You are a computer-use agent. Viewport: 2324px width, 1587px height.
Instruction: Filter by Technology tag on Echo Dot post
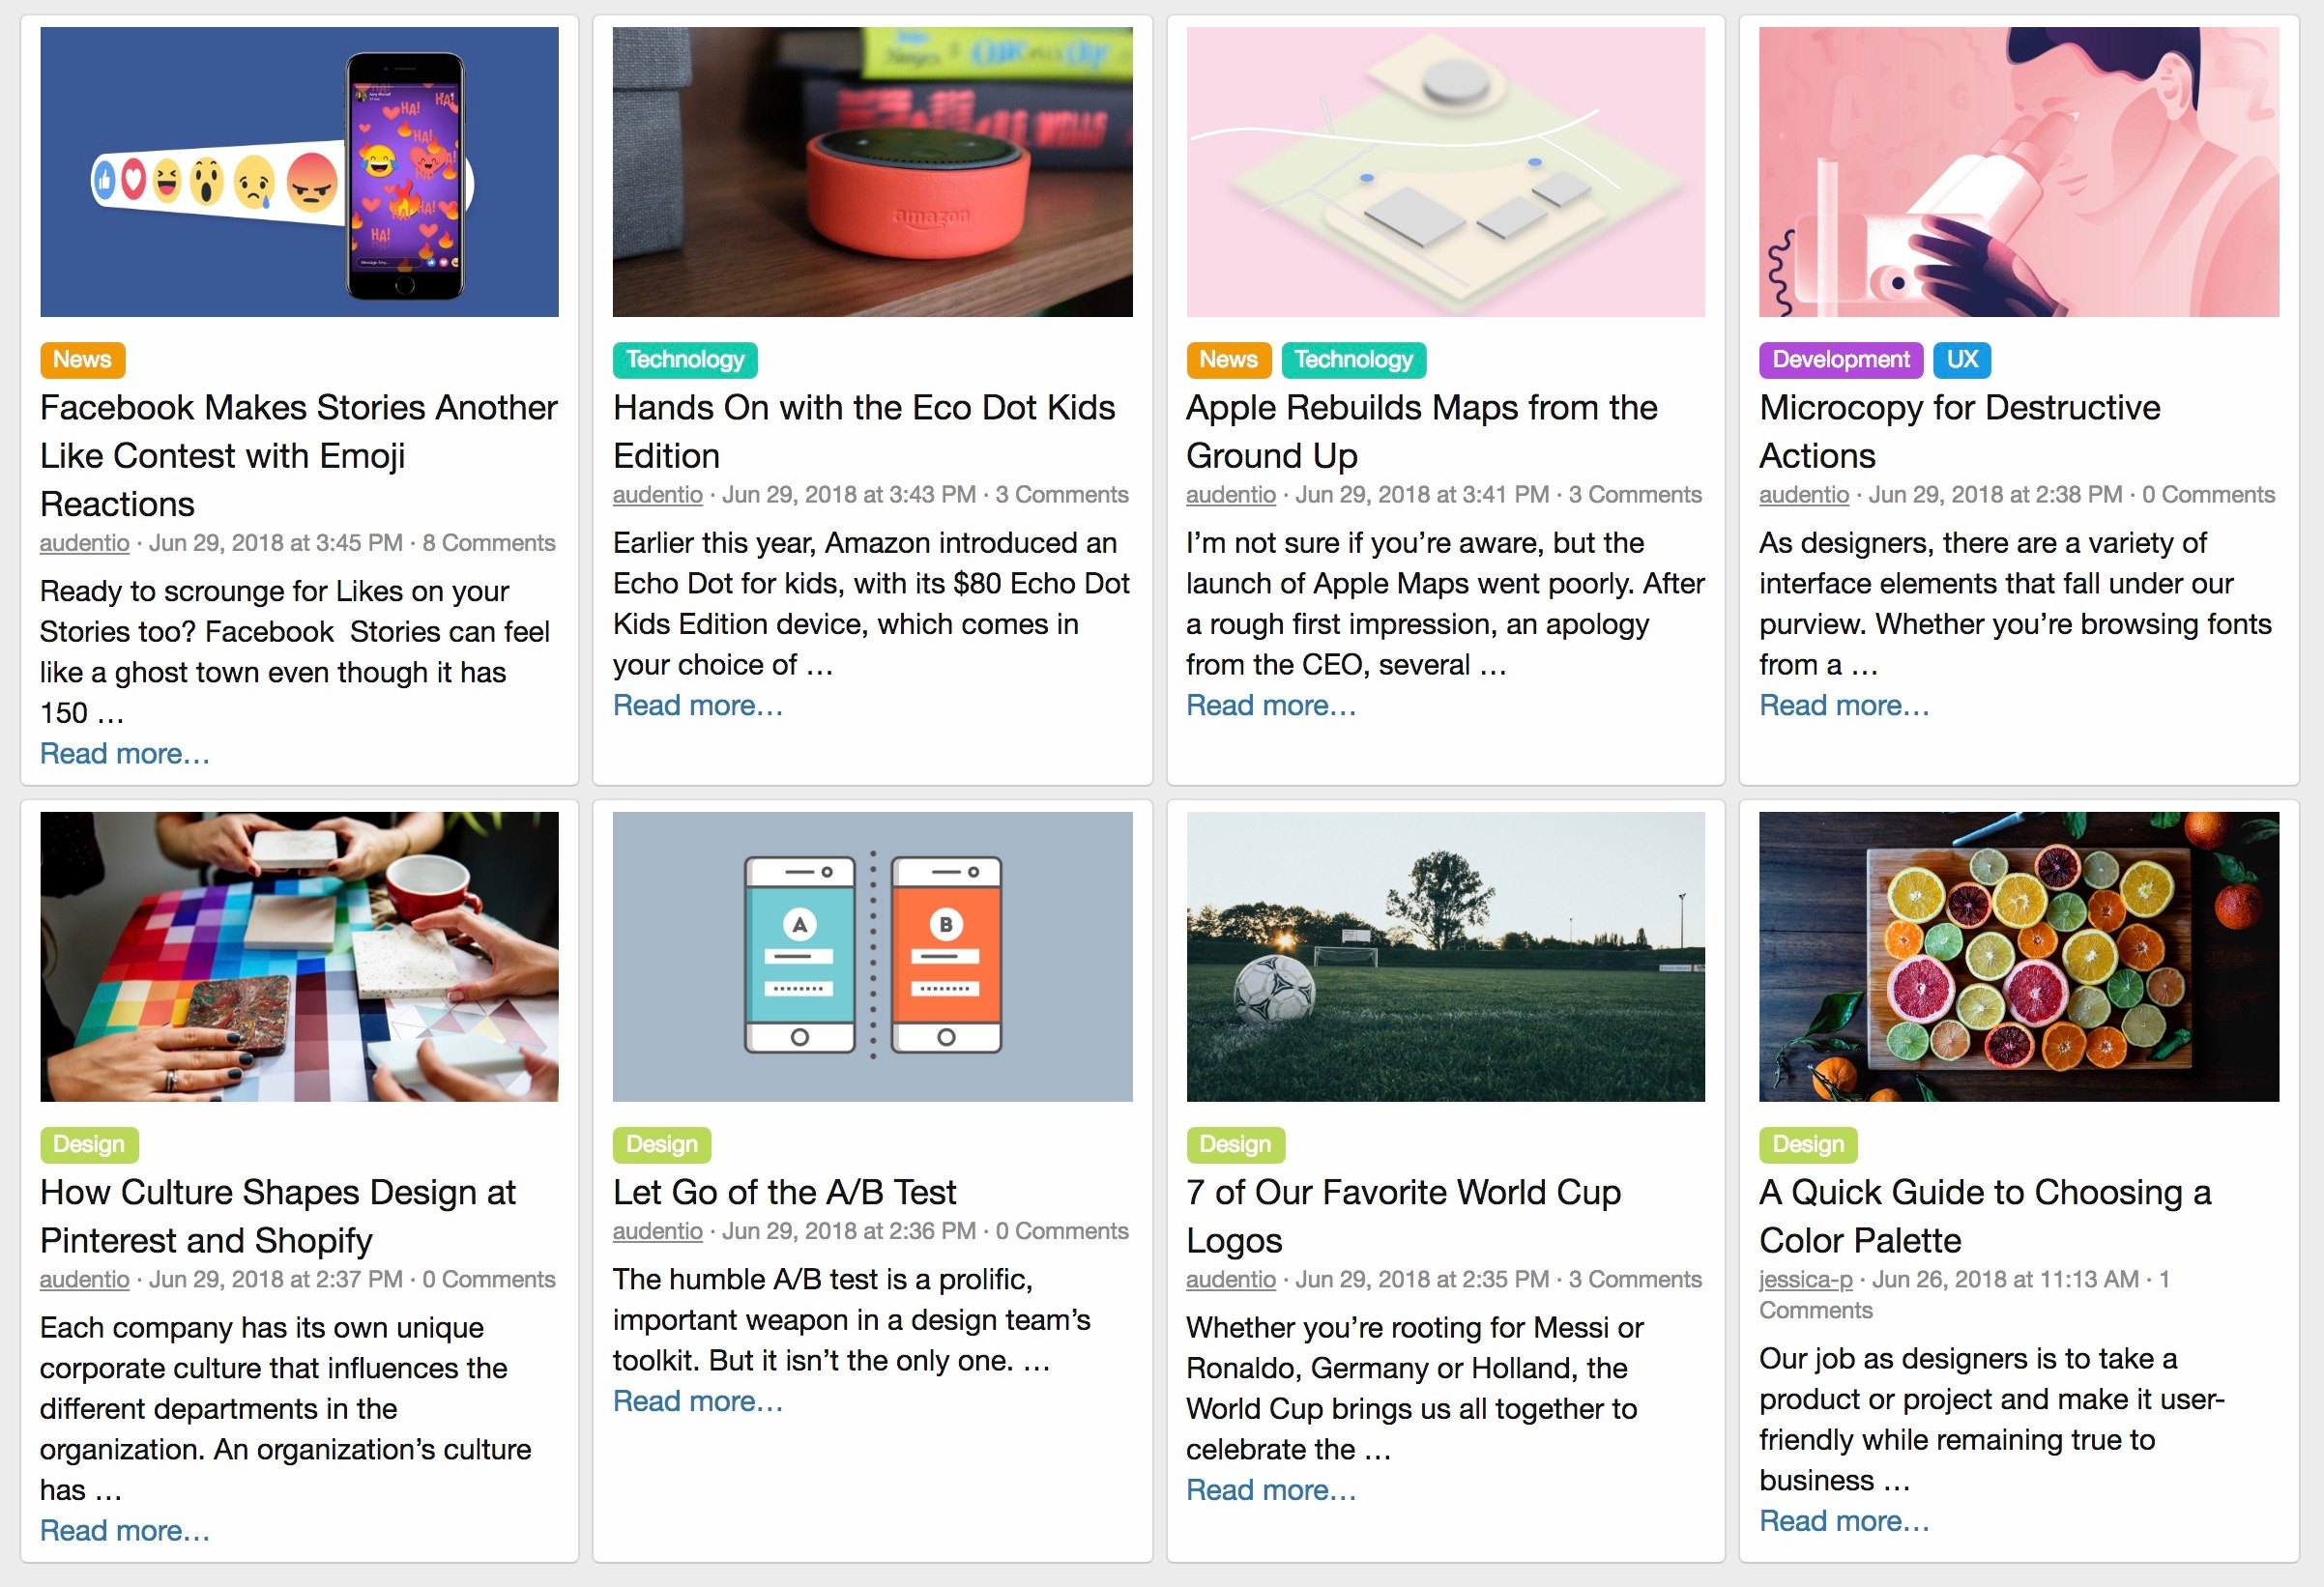[685, 360]
